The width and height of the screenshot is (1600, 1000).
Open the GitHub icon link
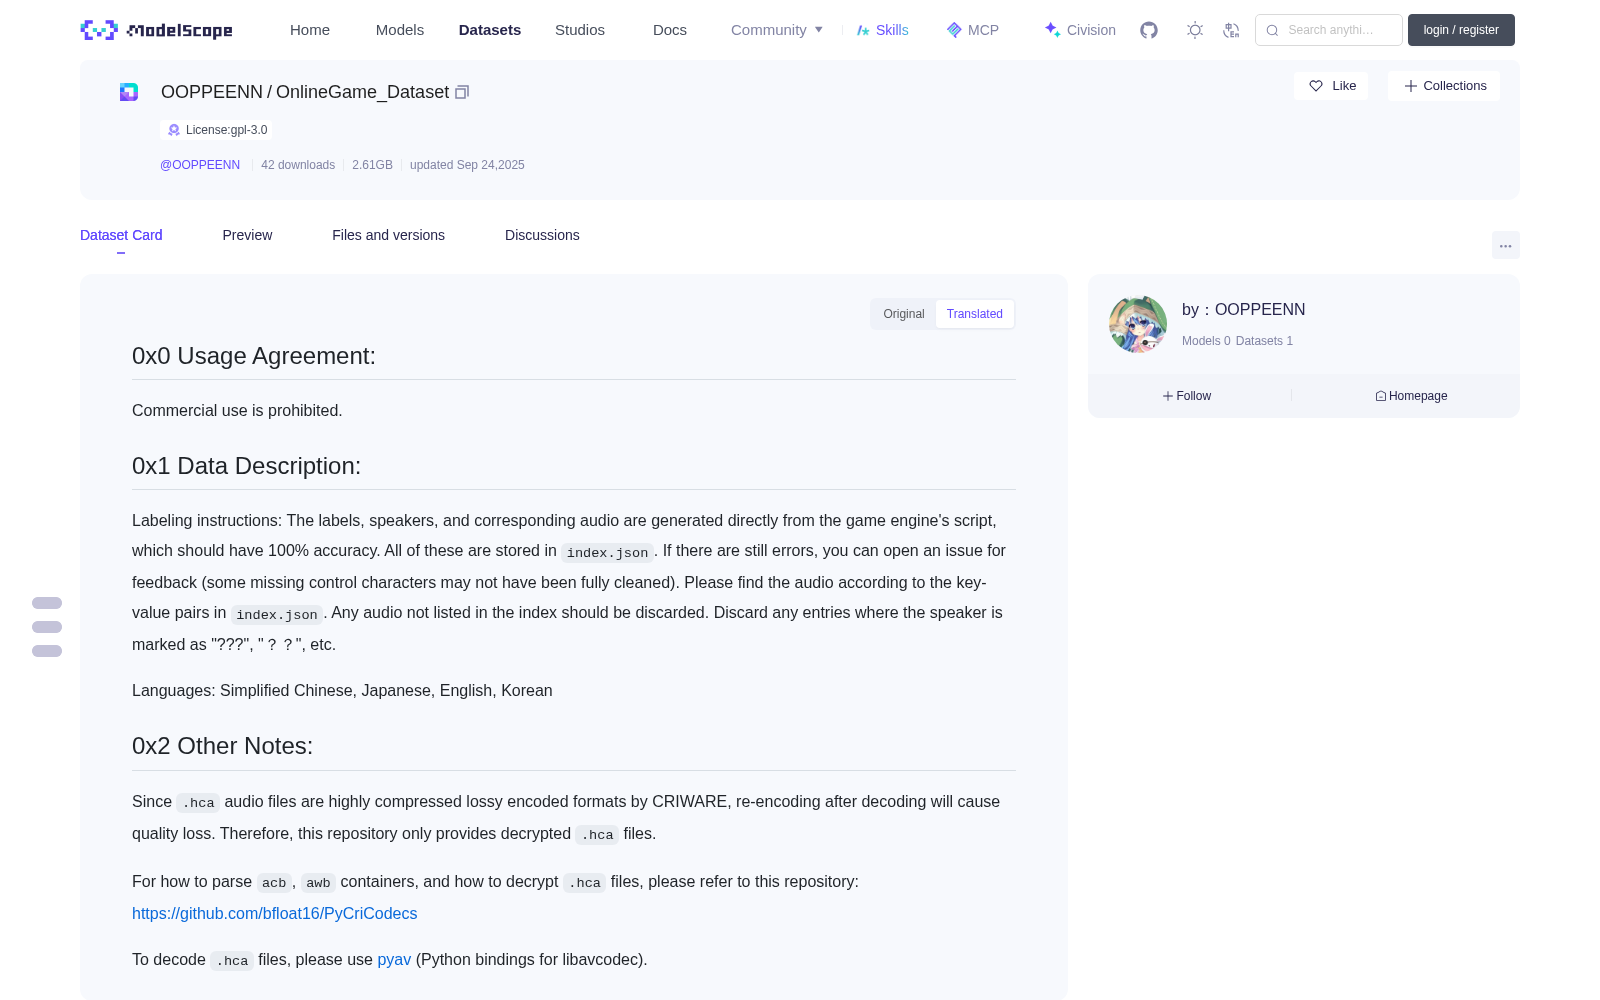1149,30
